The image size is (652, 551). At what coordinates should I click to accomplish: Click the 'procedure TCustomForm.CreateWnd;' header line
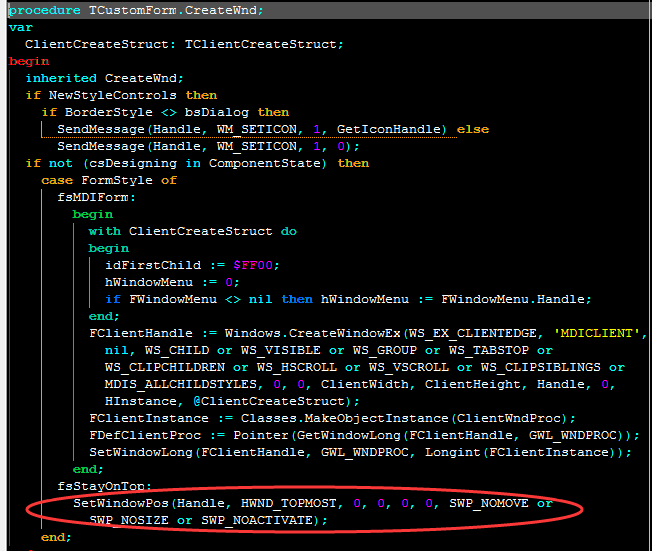[x=136, y=10]
